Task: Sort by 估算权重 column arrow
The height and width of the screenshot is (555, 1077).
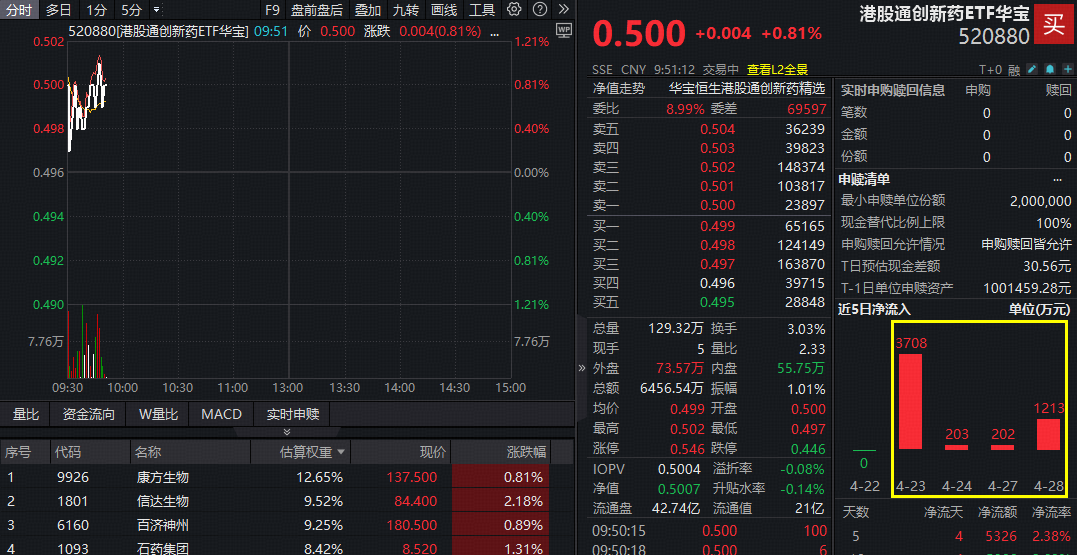Action: pos(342,453)
